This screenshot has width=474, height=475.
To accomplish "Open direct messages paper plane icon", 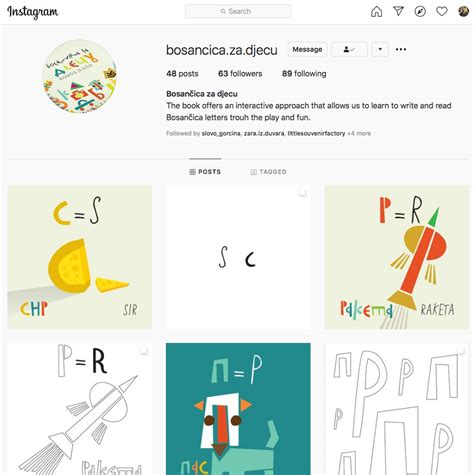I will [398, 11].
